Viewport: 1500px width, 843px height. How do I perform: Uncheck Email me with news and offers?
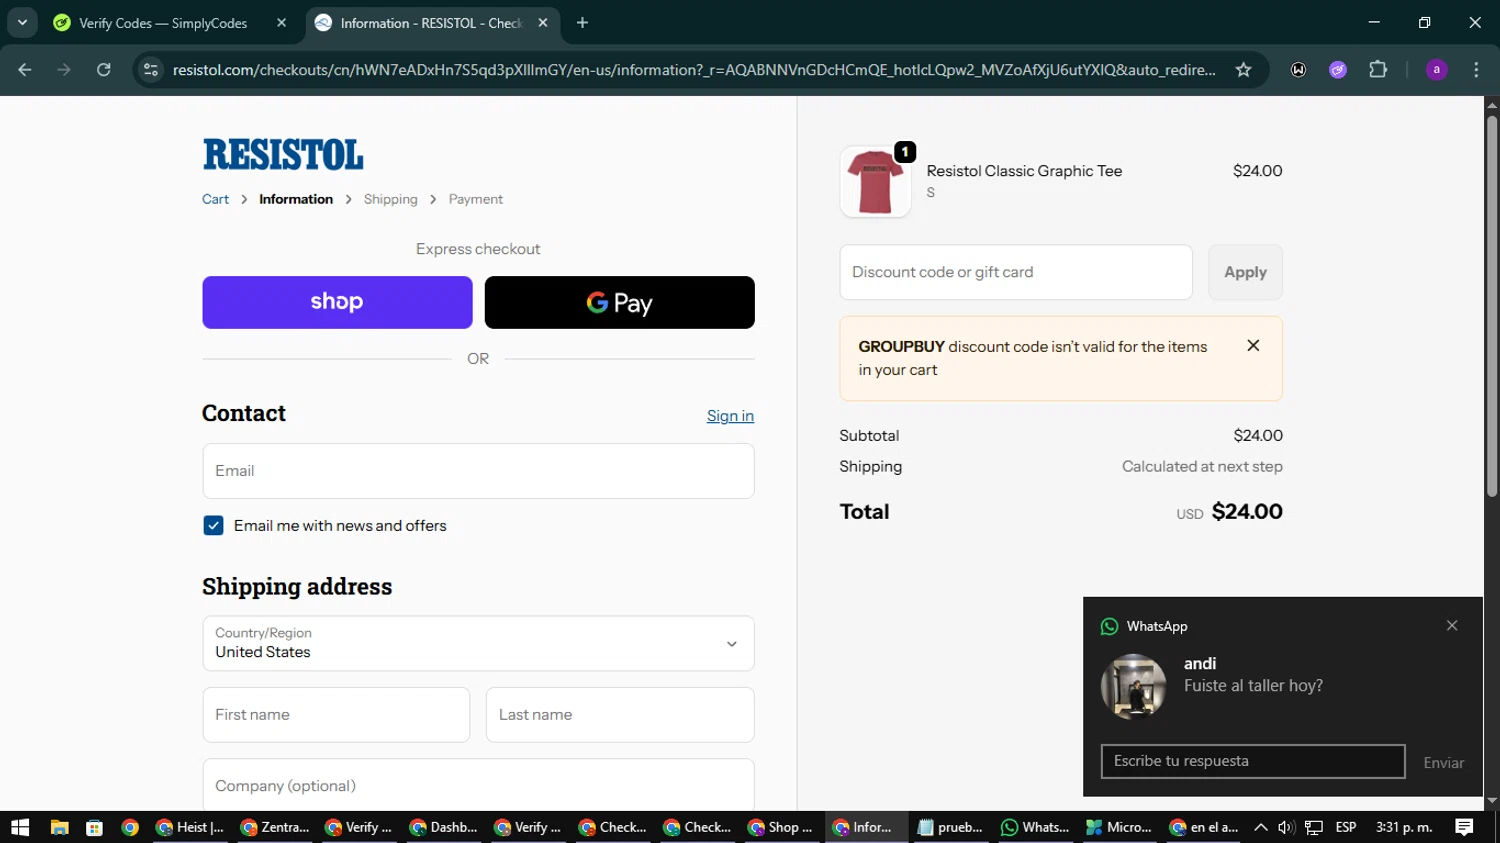click(213, 526)
